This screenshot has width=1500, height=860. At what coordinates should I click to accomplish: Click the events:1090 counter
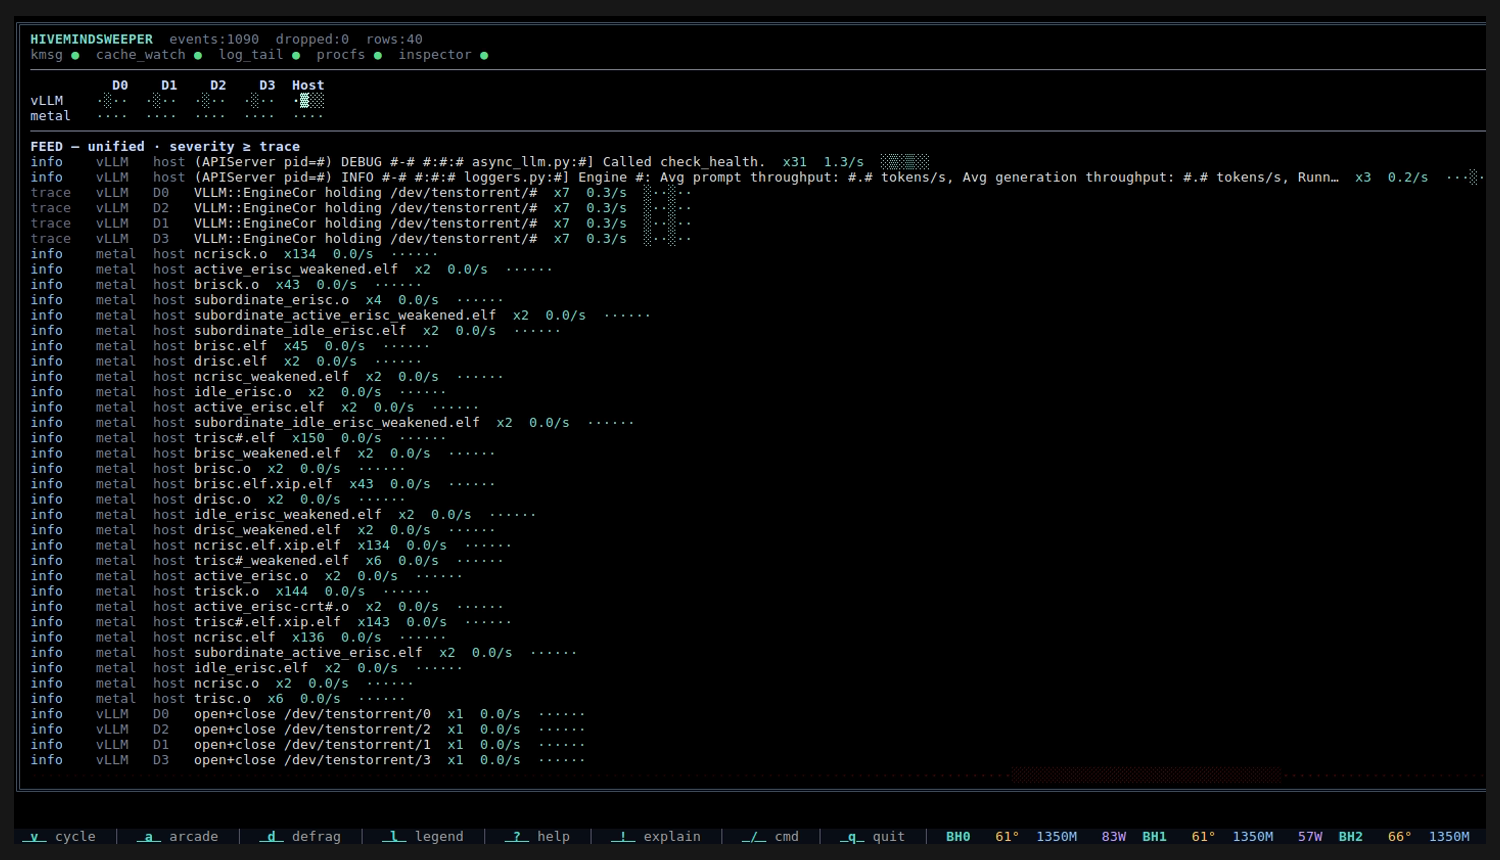(x=214, y=40)
